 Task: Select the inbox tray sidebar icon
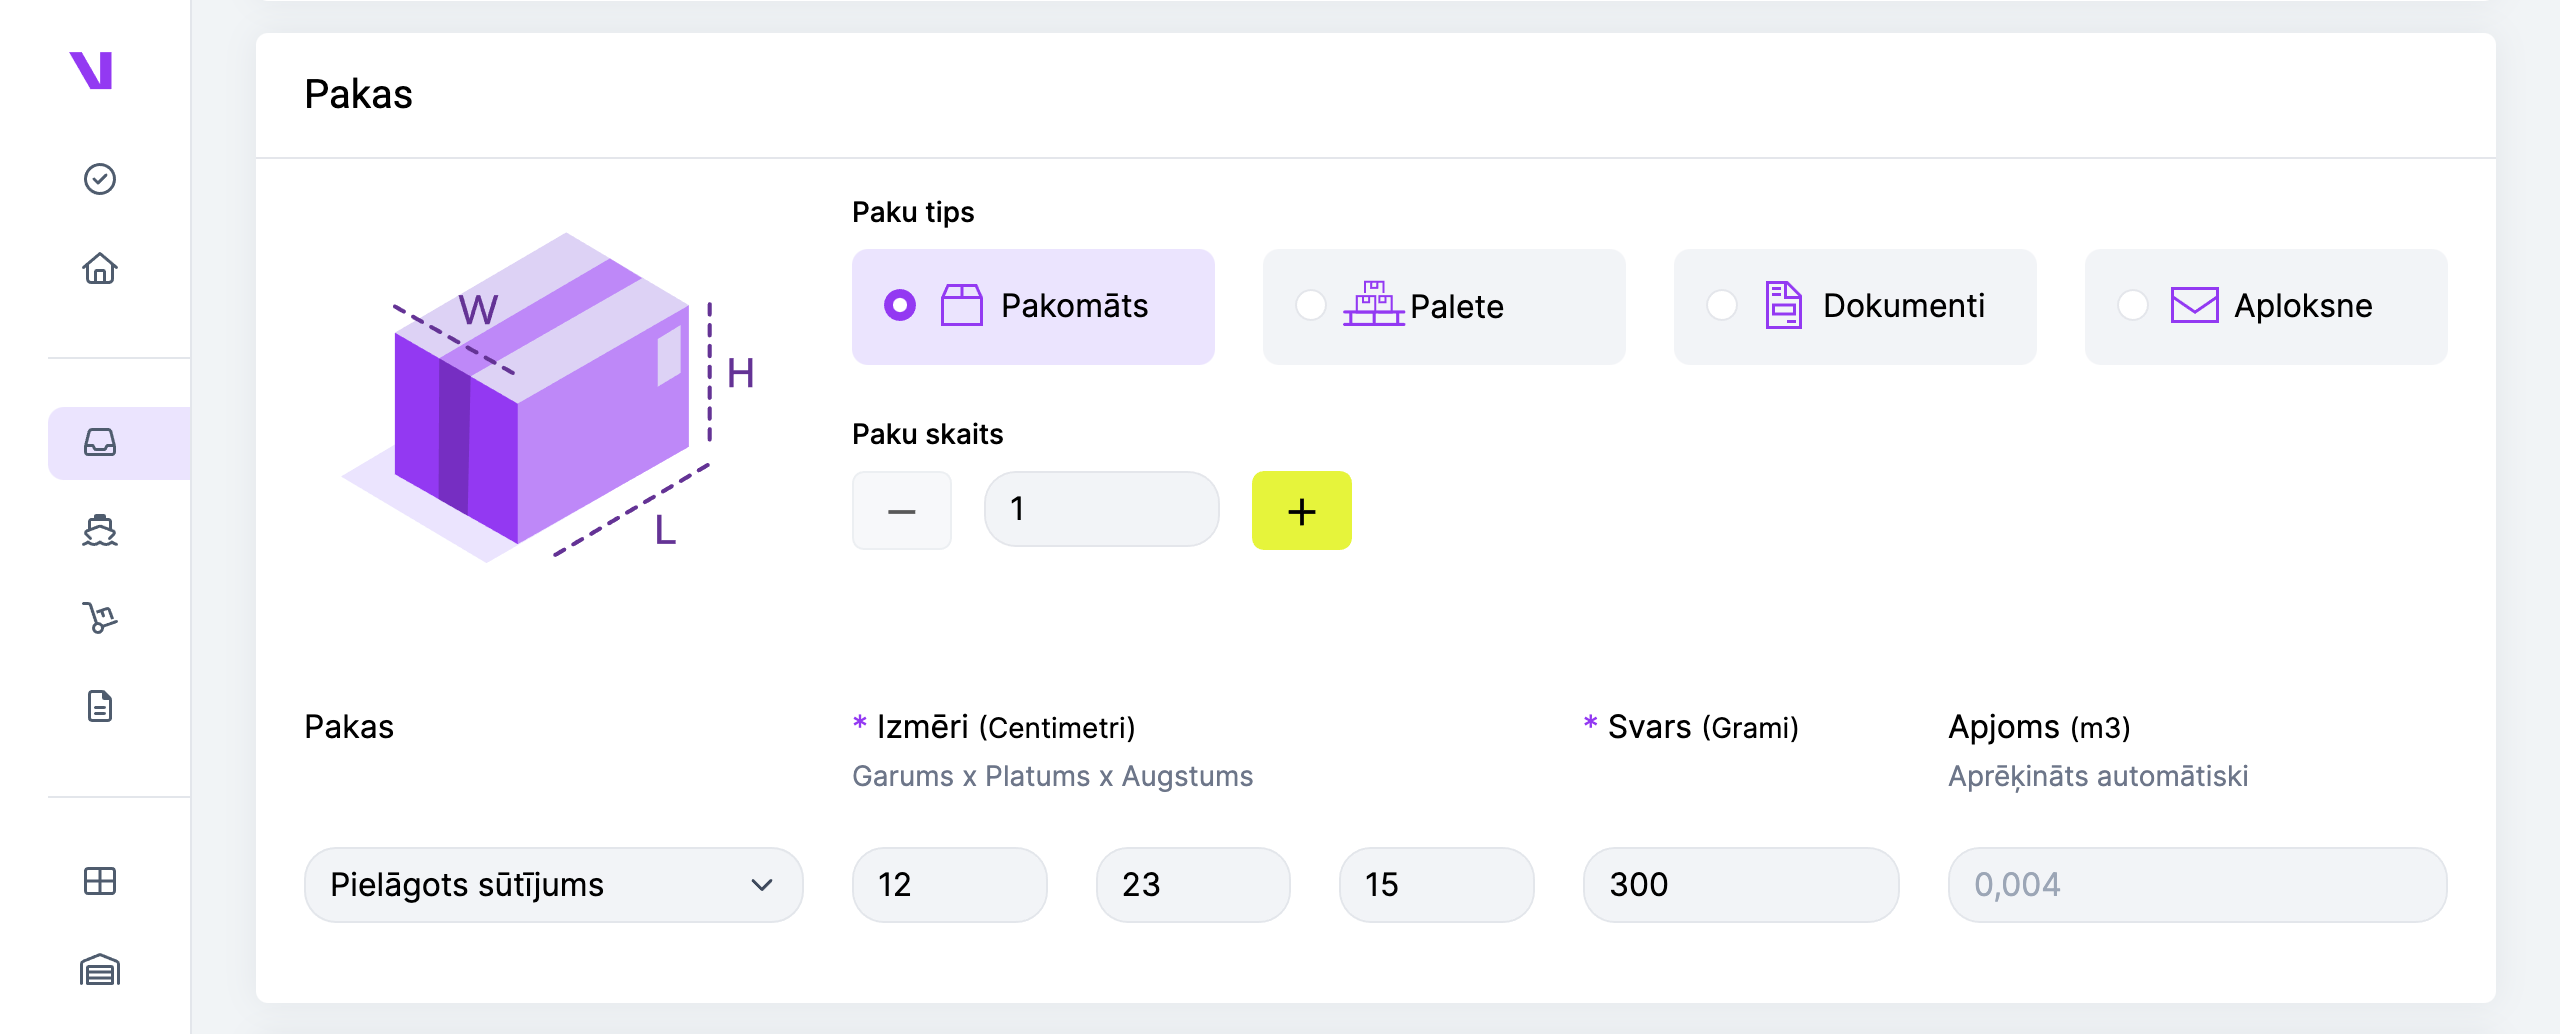click(100, 443)
